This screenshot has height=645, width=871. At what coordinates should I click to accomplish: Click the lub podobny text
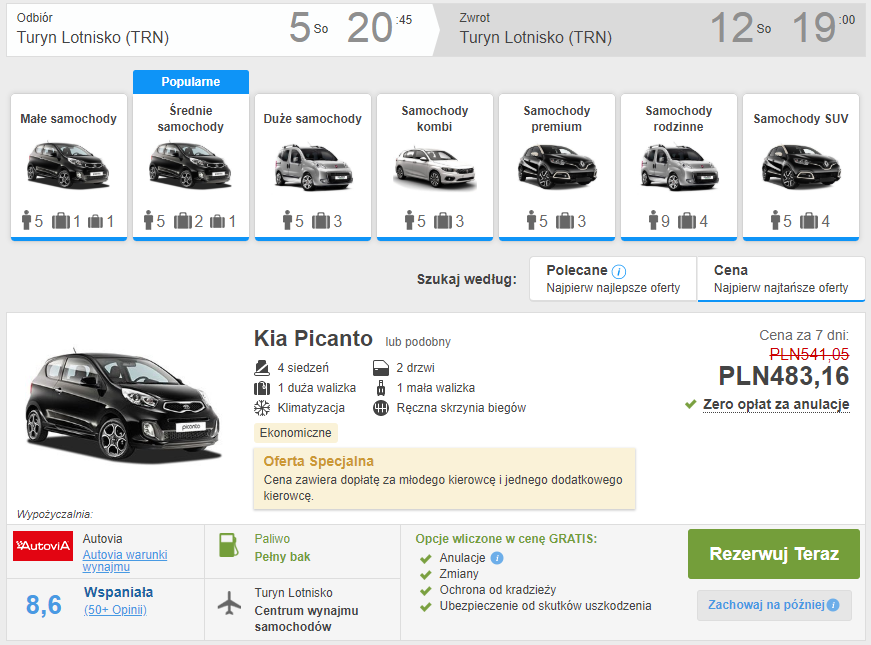pyautogui.click(x=418, y=342)
